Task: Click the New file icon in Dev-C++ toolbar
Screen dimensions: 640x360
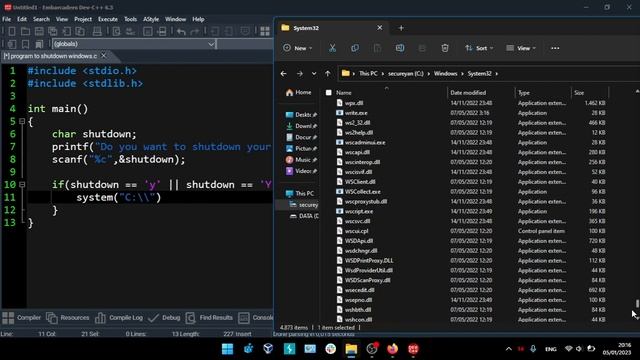Action: tap(12, 31)
